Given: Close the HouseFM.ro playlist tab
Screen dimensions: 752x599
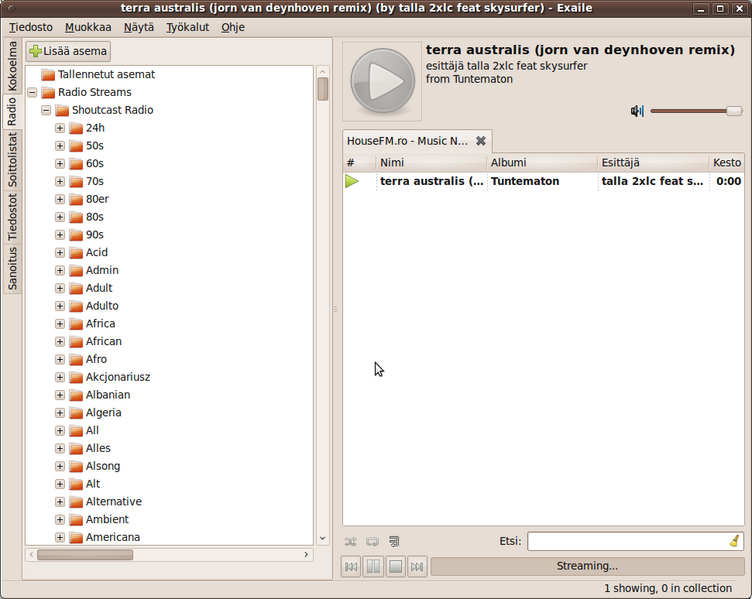Looking at the screenshot, I should [480, 141].
